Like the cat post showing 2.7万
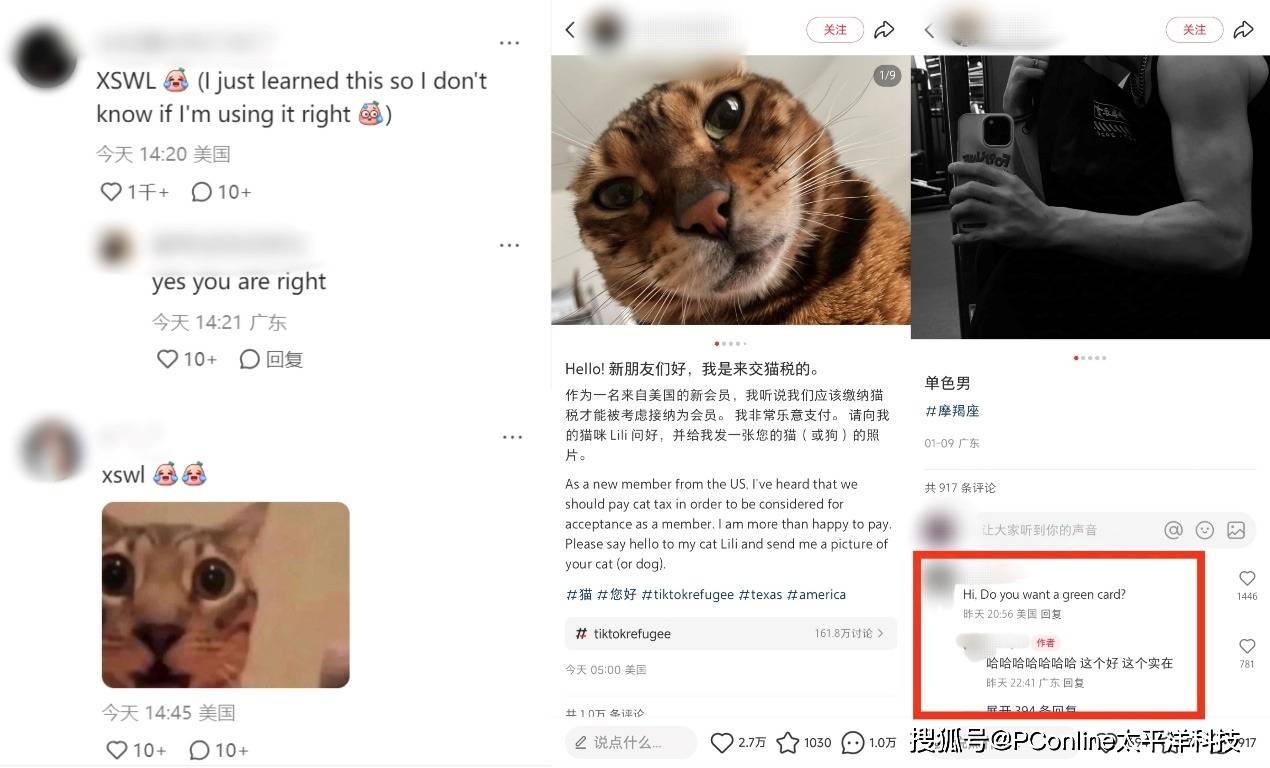1270x768 pixels. (x=722, y=742)
